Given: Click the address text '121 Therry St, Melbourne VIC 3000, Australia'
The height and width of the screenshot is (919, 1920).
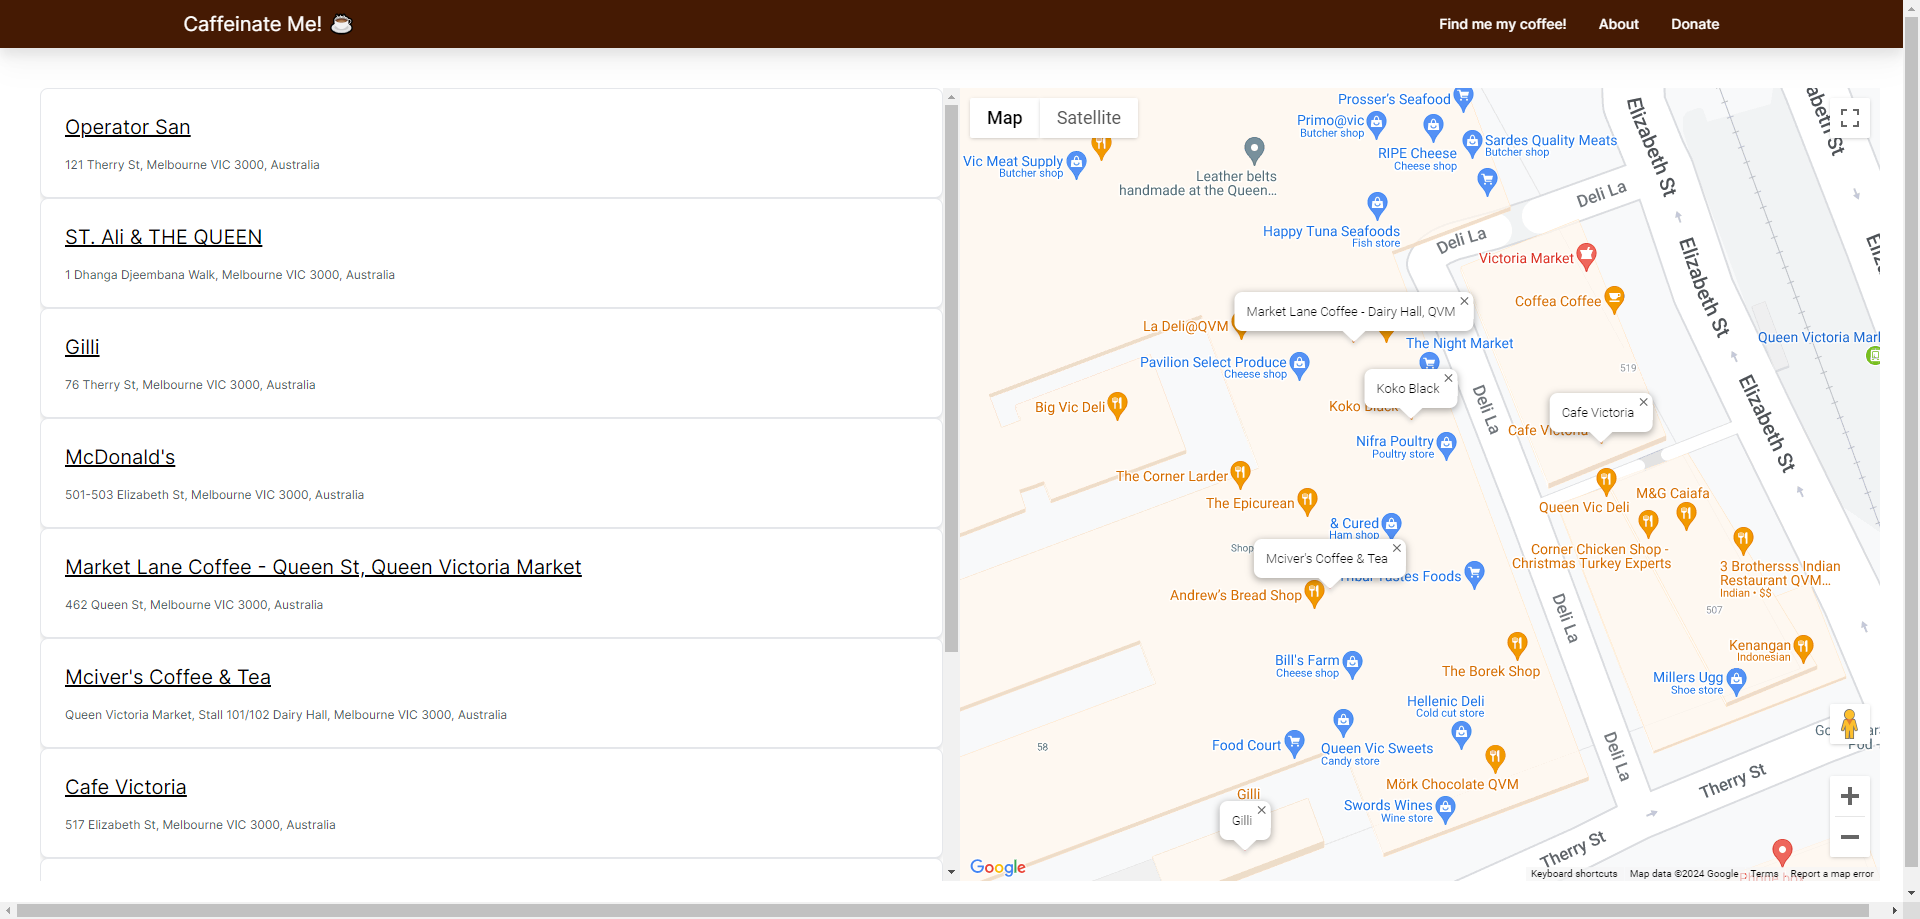Looking at the screenshot, I should click(192, 165).
